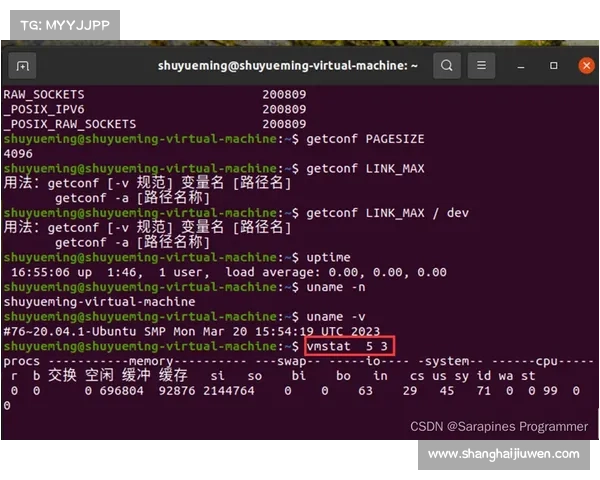Open the hamburger menu button
Screen dimensions: 600x480
[481, 65]
